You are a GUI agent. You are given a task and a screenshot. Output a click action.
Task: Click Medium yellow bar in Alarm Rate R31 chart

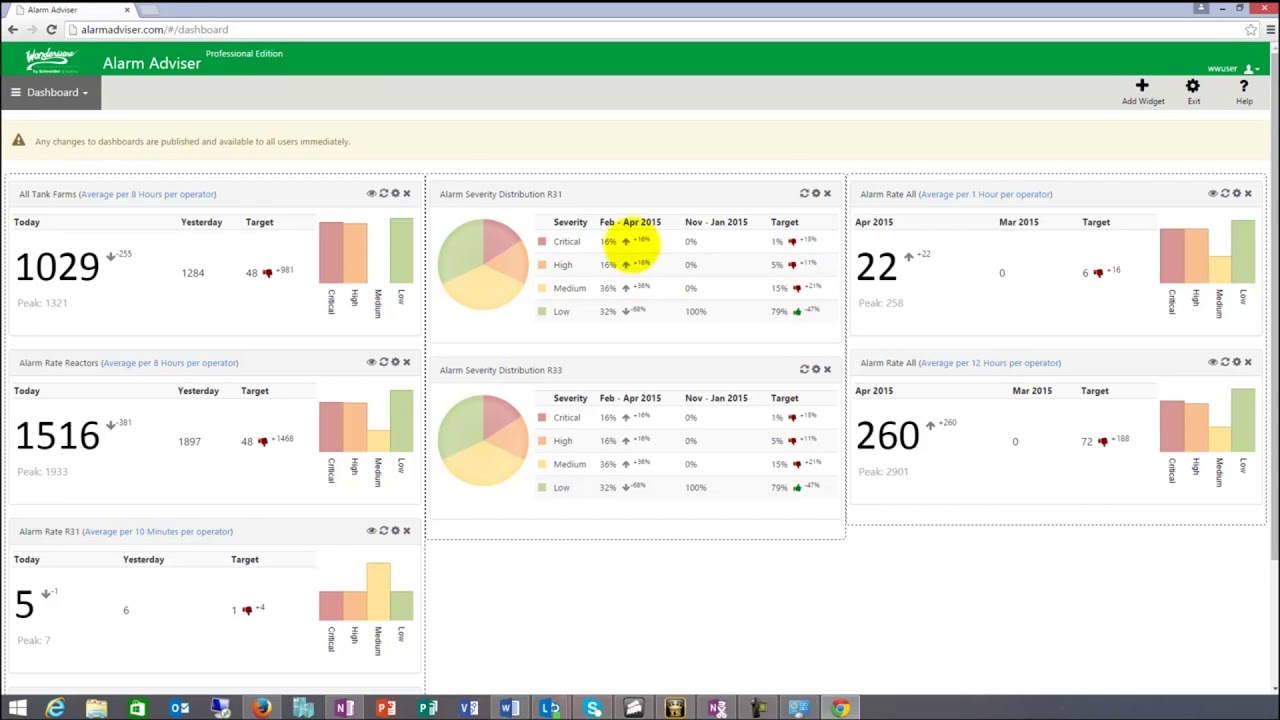(378, 592)
